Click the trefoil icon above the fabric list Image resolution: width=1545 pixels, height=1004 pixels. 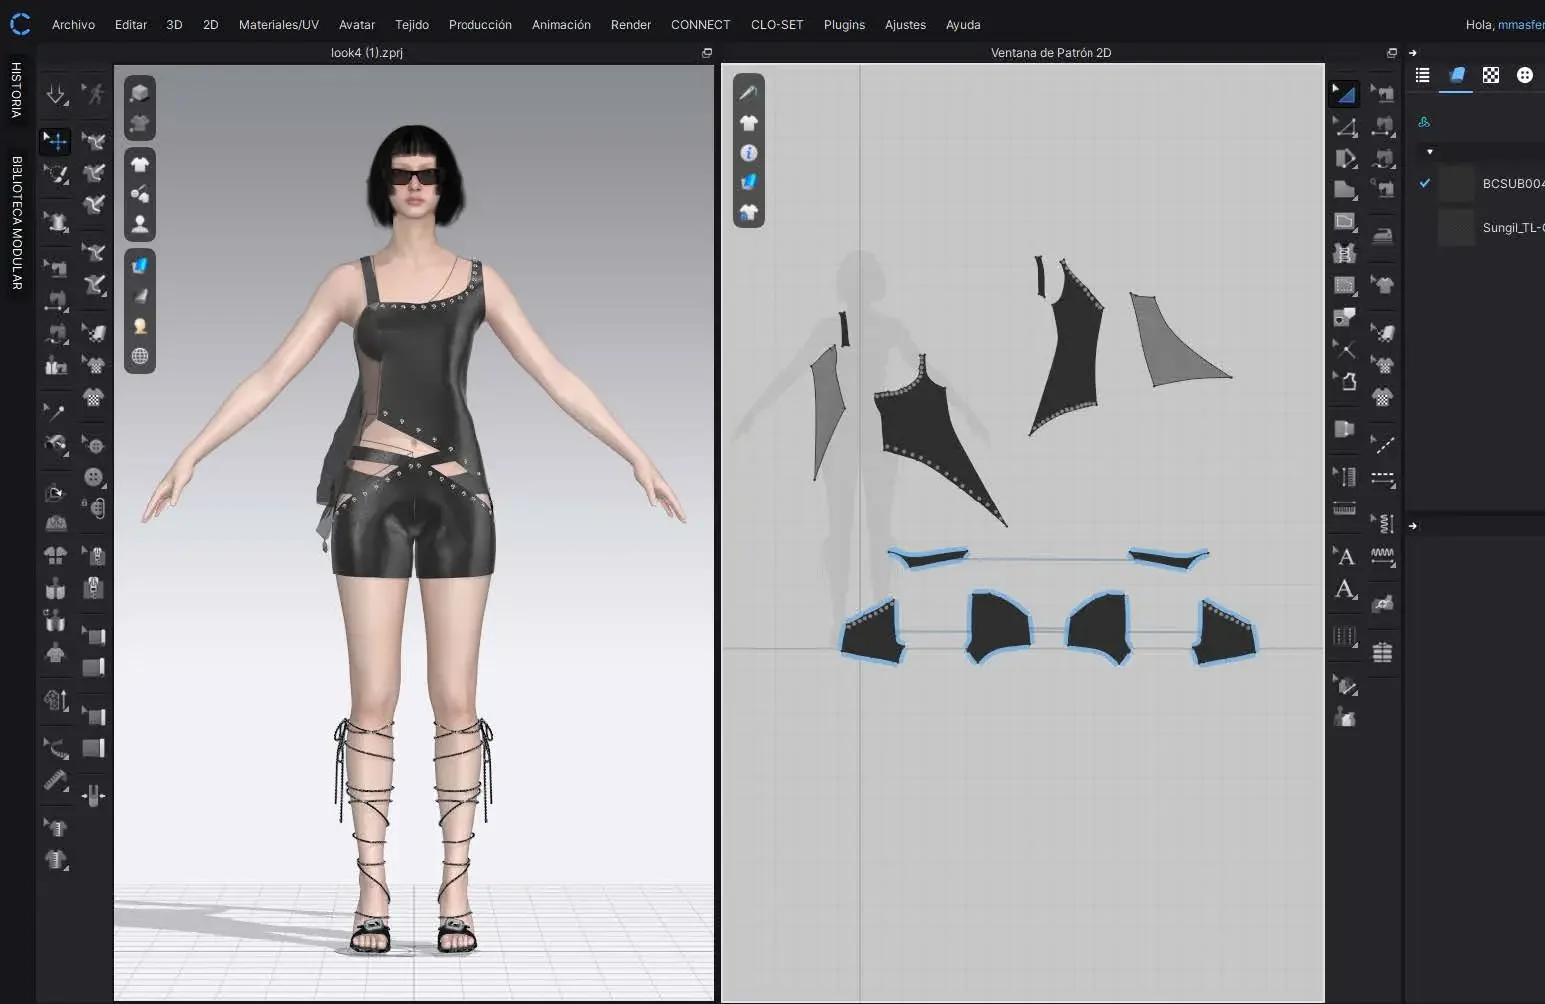1424,122
